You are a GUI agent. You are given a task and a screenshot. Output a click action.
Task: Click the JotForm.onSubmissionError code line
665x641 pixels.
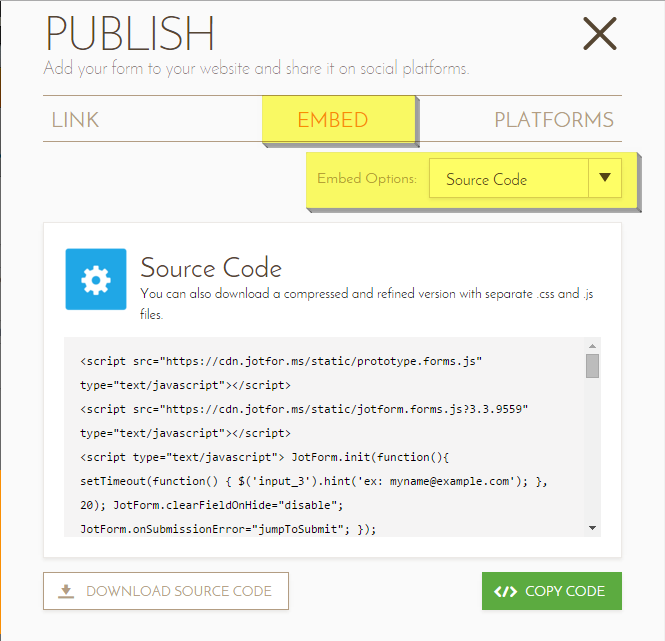point(228,527)
